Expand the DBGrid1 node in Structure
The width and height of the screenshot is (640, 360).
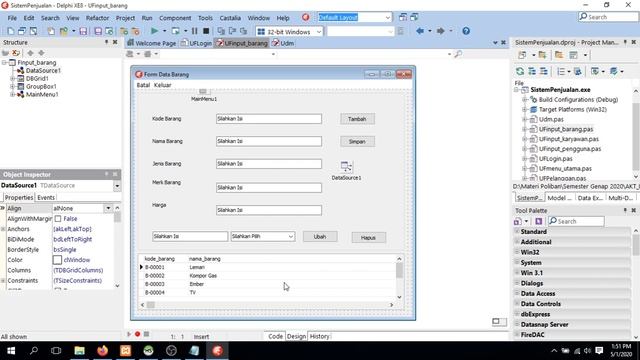click(x=12, y=78)
